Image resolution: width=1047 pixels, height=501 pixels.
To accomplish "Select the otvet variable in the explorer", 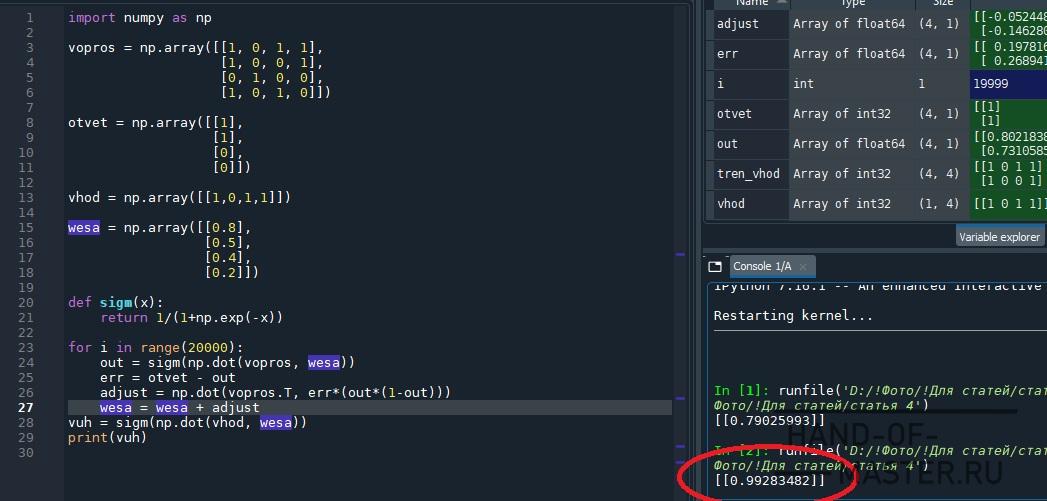I will [734, 114].
